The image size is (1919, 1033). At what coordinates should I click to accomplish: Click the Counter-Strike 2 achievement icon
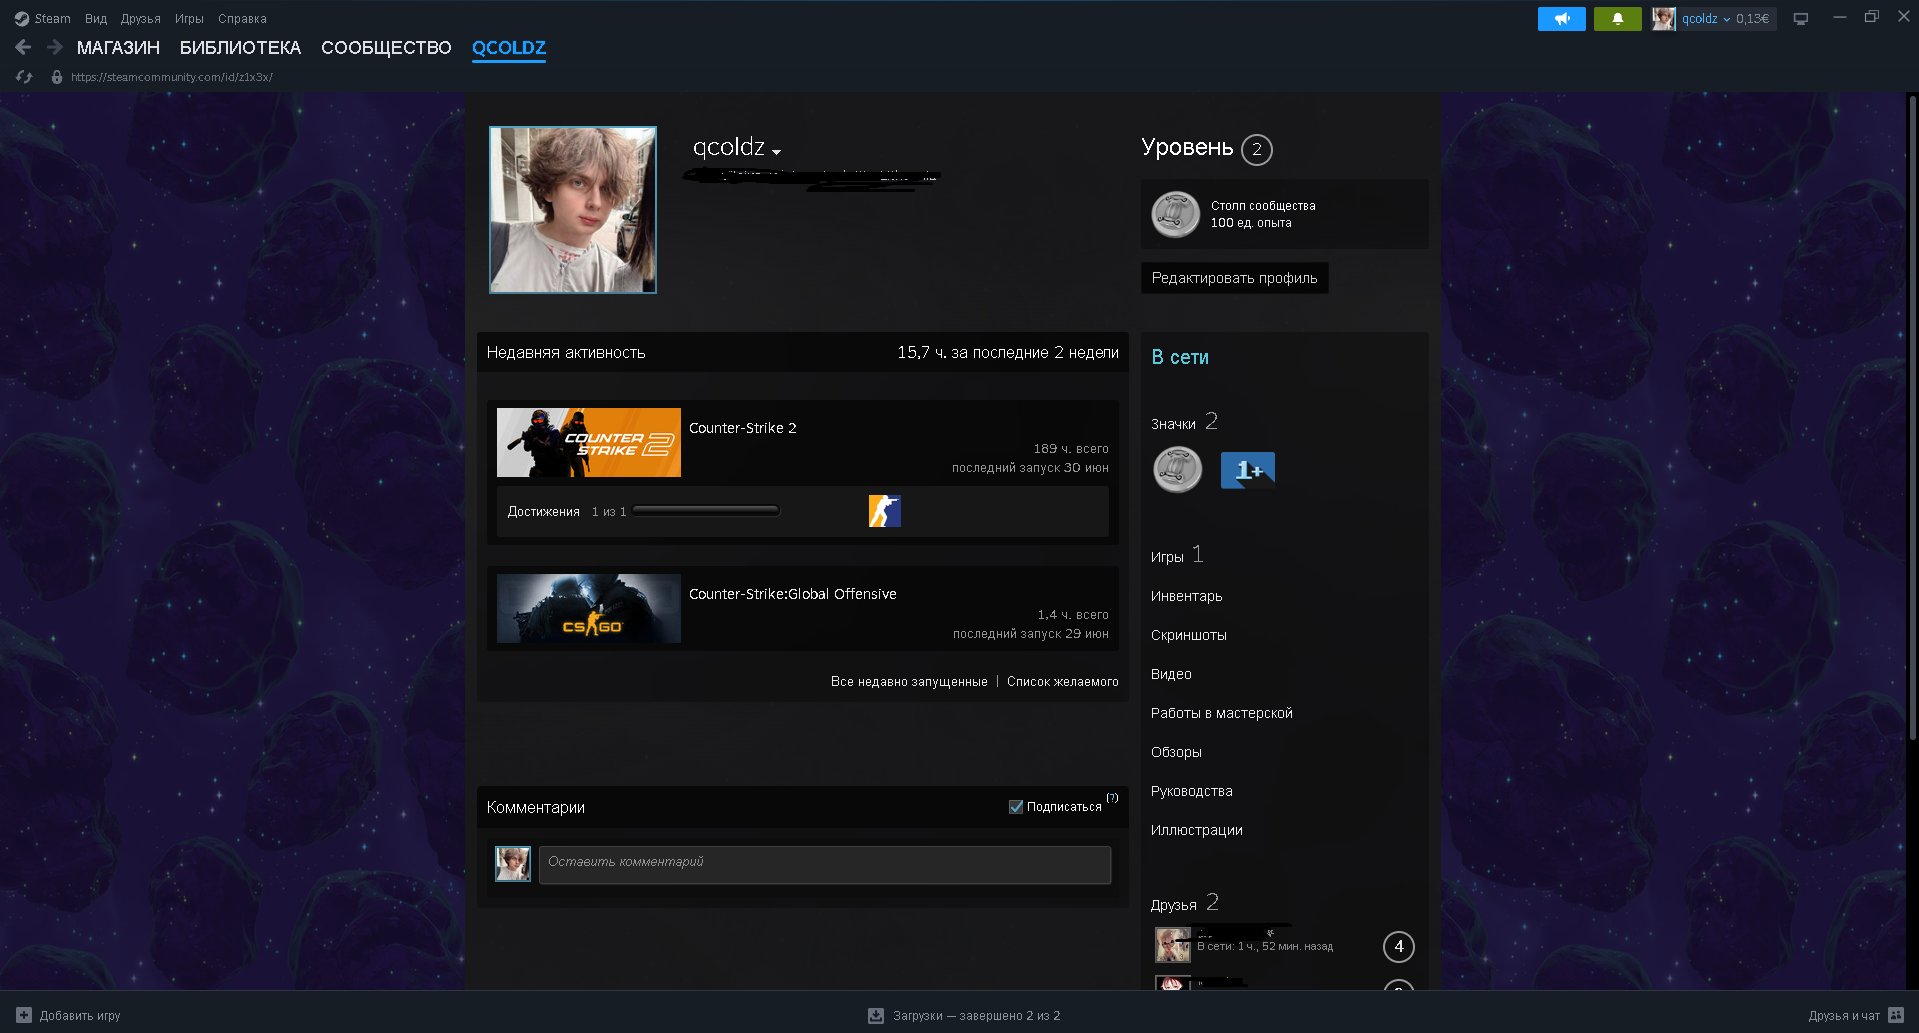click(x=885, y=511)
